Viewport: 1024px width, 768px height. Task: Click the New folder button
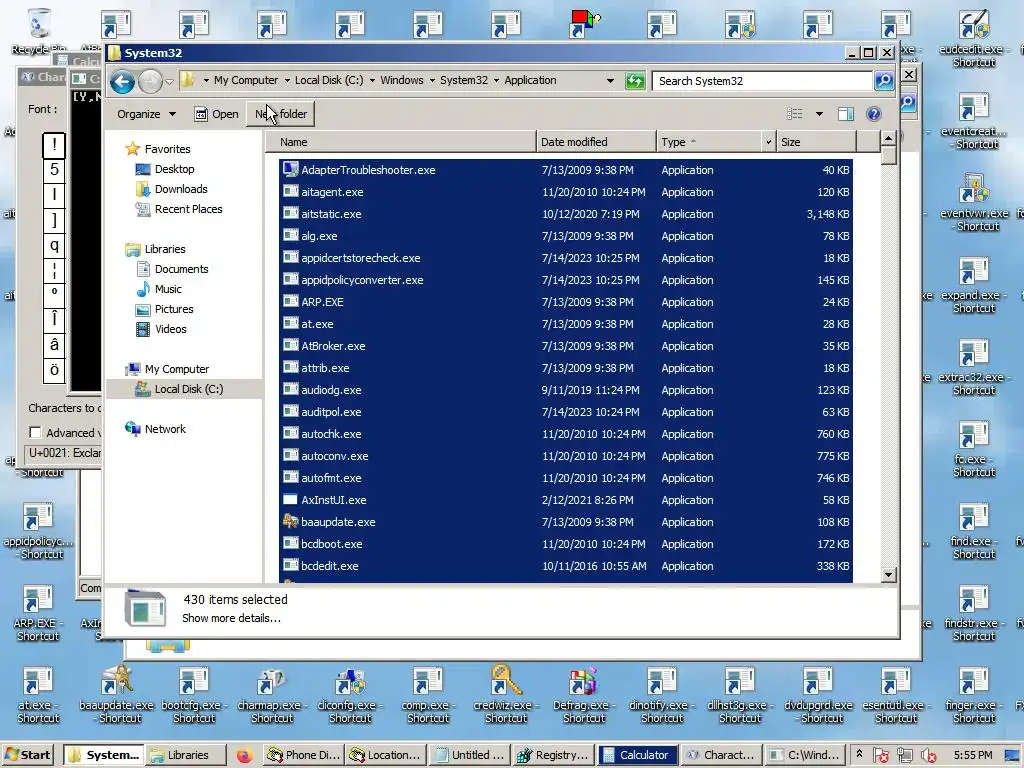coord(281,114)
